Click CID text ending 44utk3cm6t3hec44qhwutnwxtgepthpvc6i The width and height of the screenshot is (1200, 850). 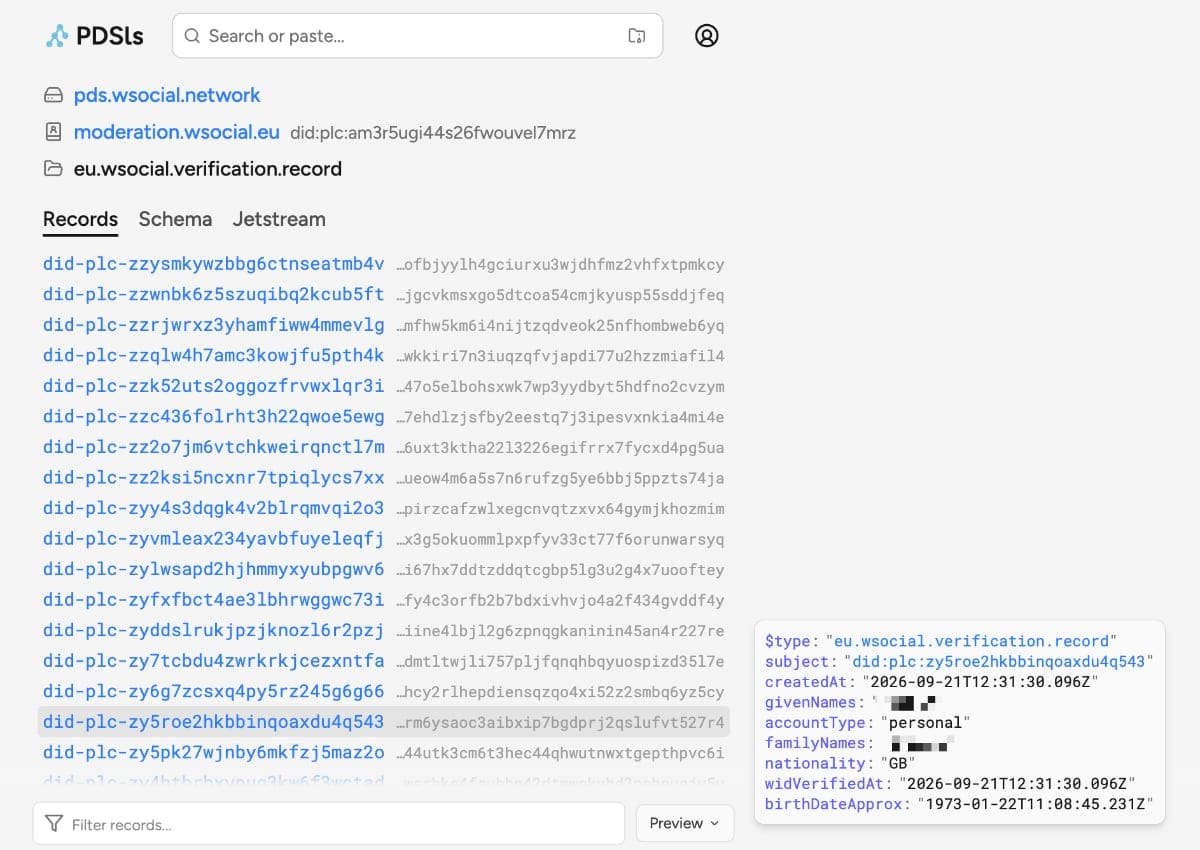tap(561, 753)
